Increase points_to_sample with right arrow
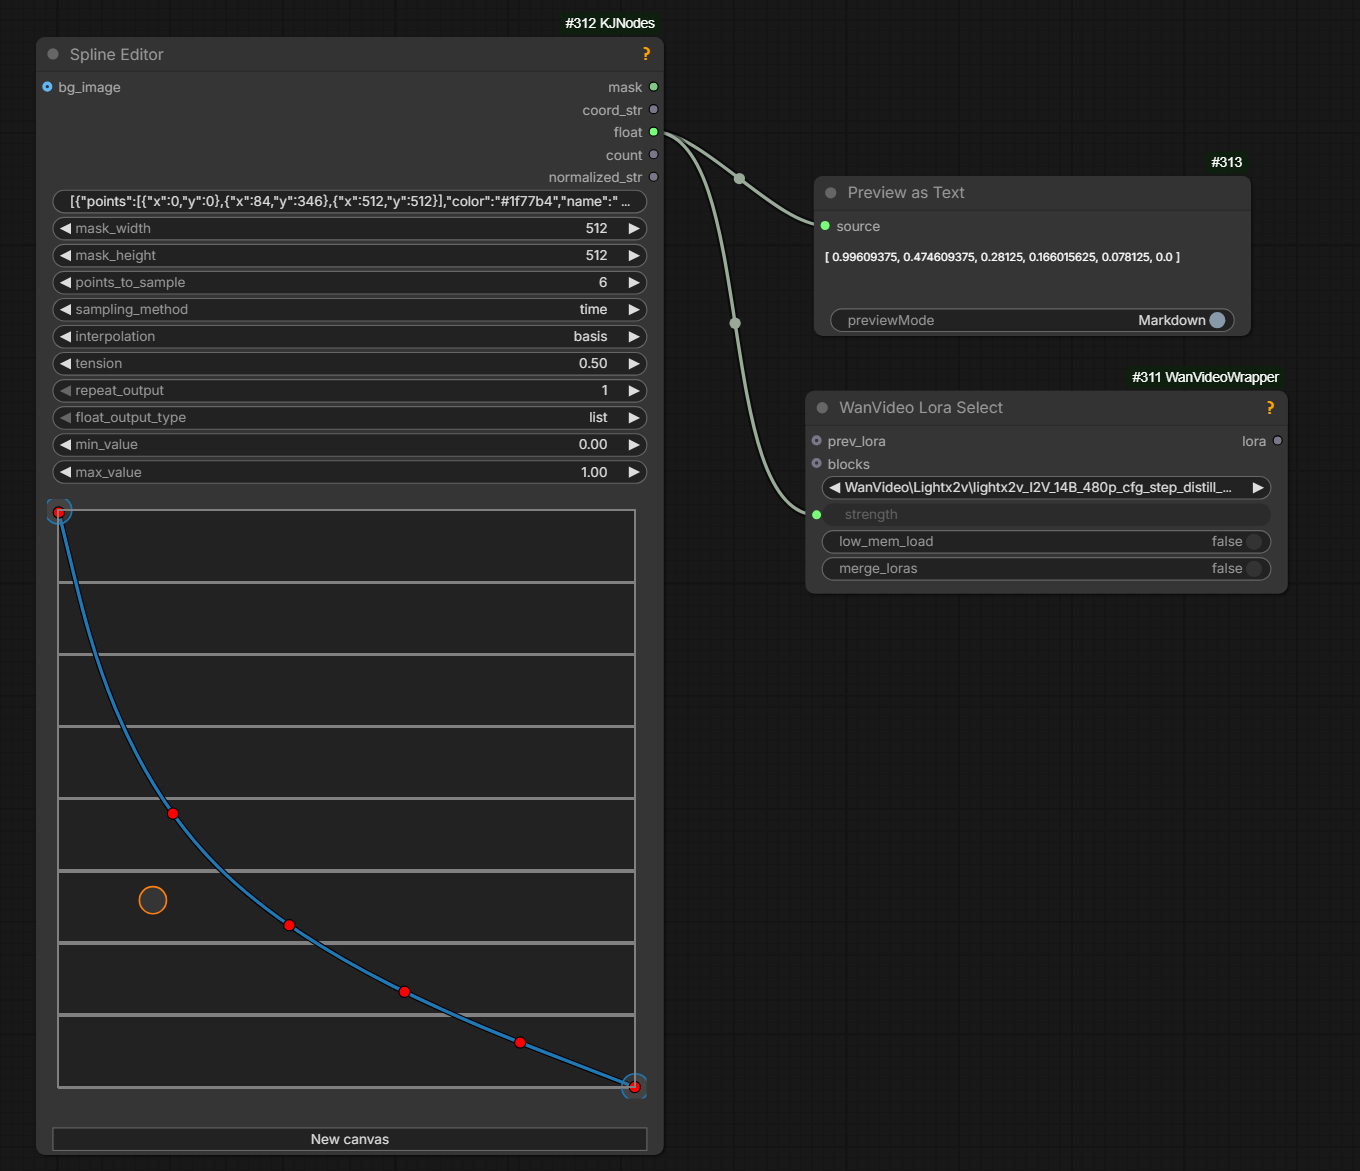This screenshot has height=1171, width=1360. click(x=633, y=283)
